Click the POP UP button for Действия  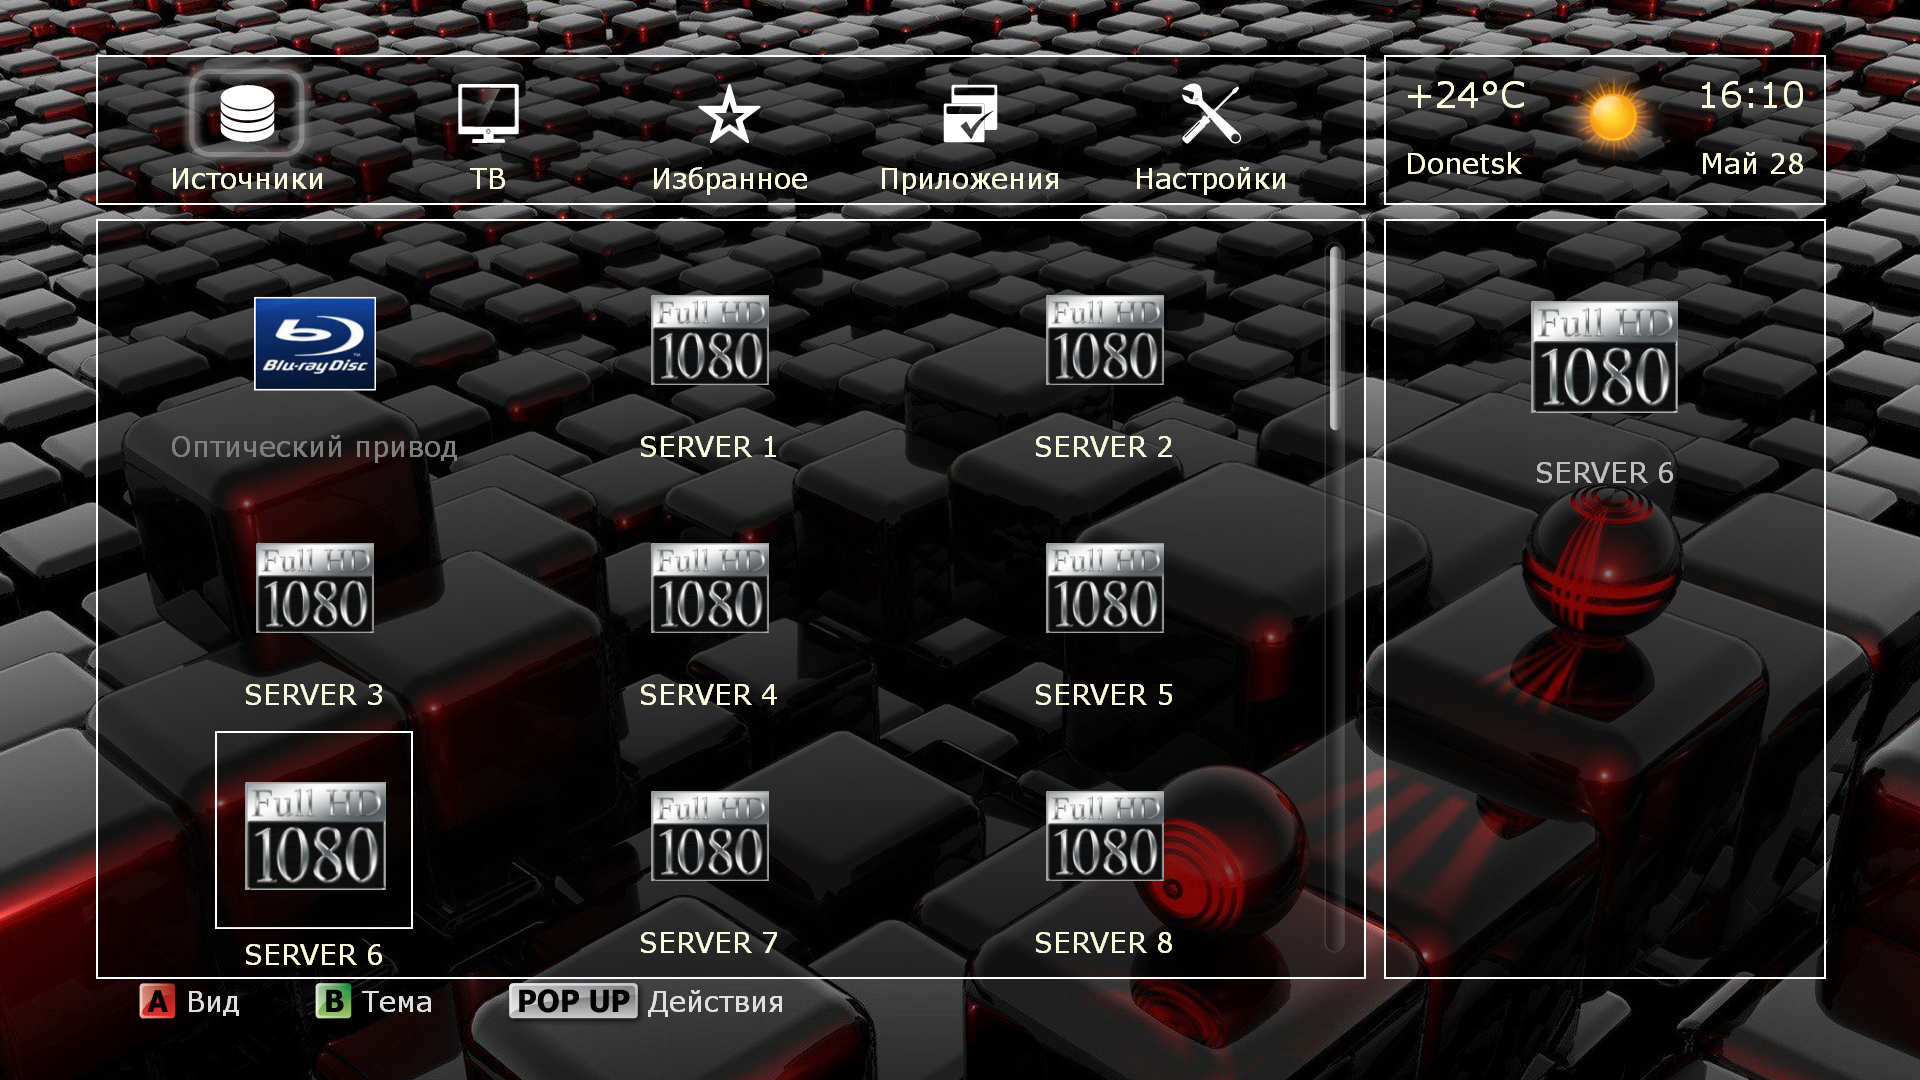[573, 1001]
